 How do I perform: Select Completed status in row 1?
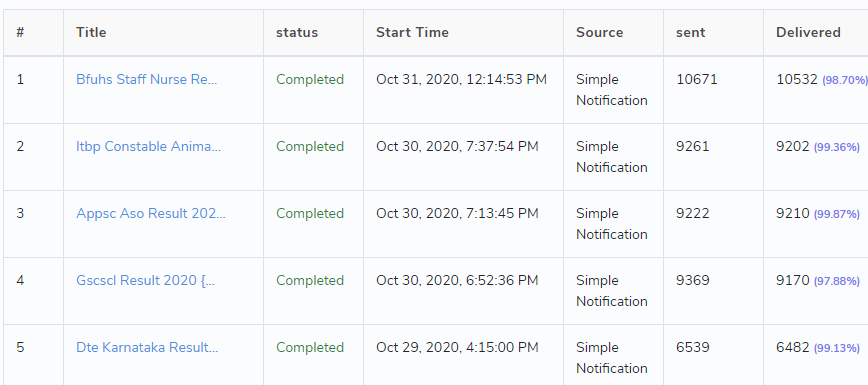(310, 80)
